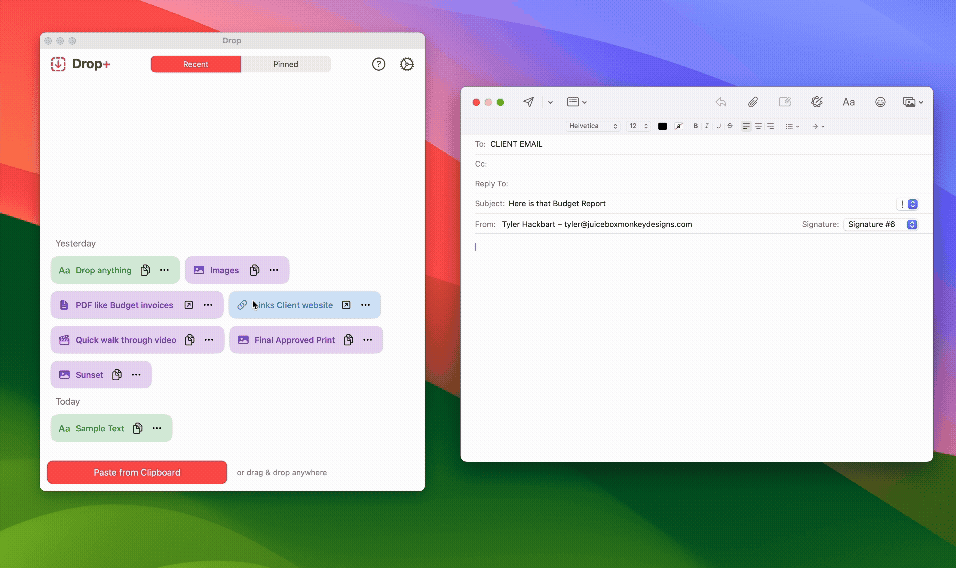Open the emoji picker in Mail

[x=880, y=102]
